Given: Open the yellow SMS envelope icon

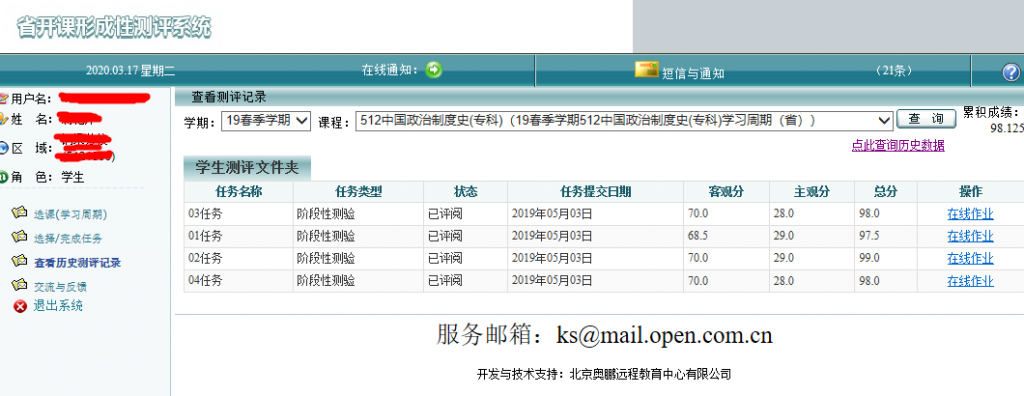Looking at the screenshot, I should pyautogui.click(x=646, y=69).
